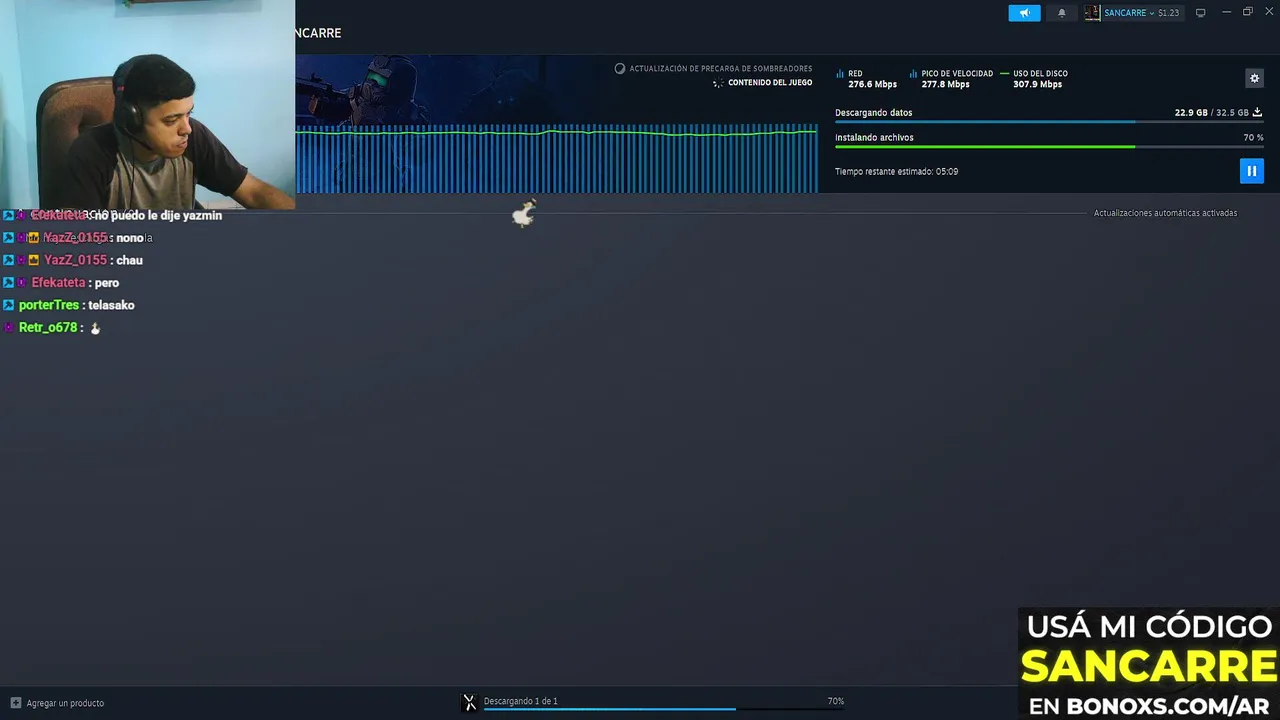
Task: Click the porterTres telasako chat message
Action: (69, 305)
